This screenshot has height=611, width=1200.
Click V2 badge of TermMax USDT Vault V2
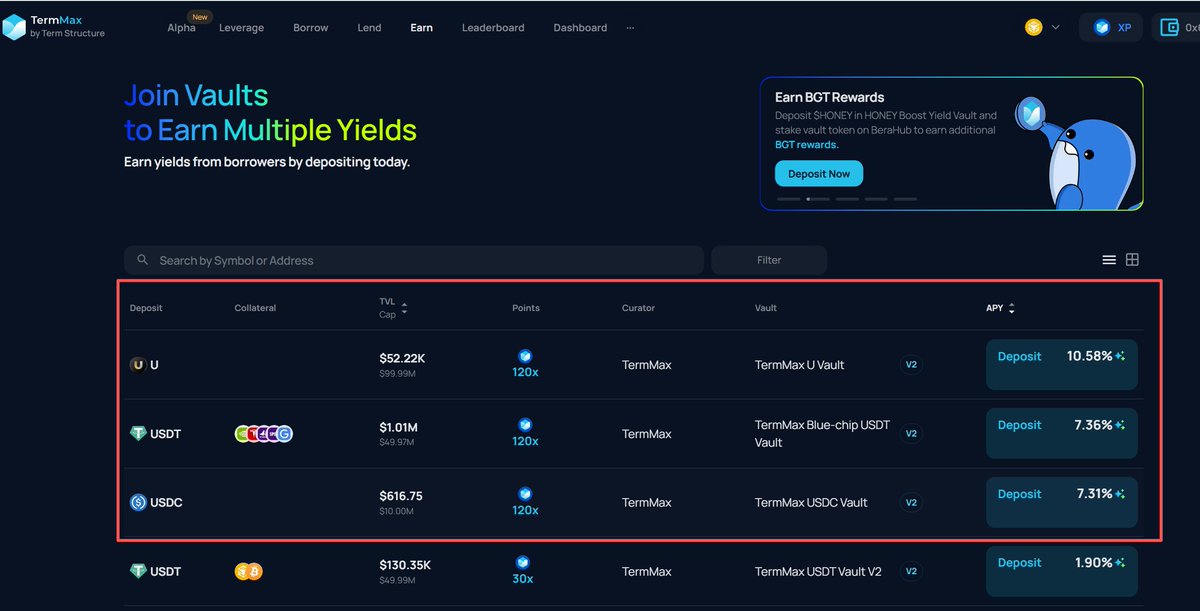[x=911, y=572]
